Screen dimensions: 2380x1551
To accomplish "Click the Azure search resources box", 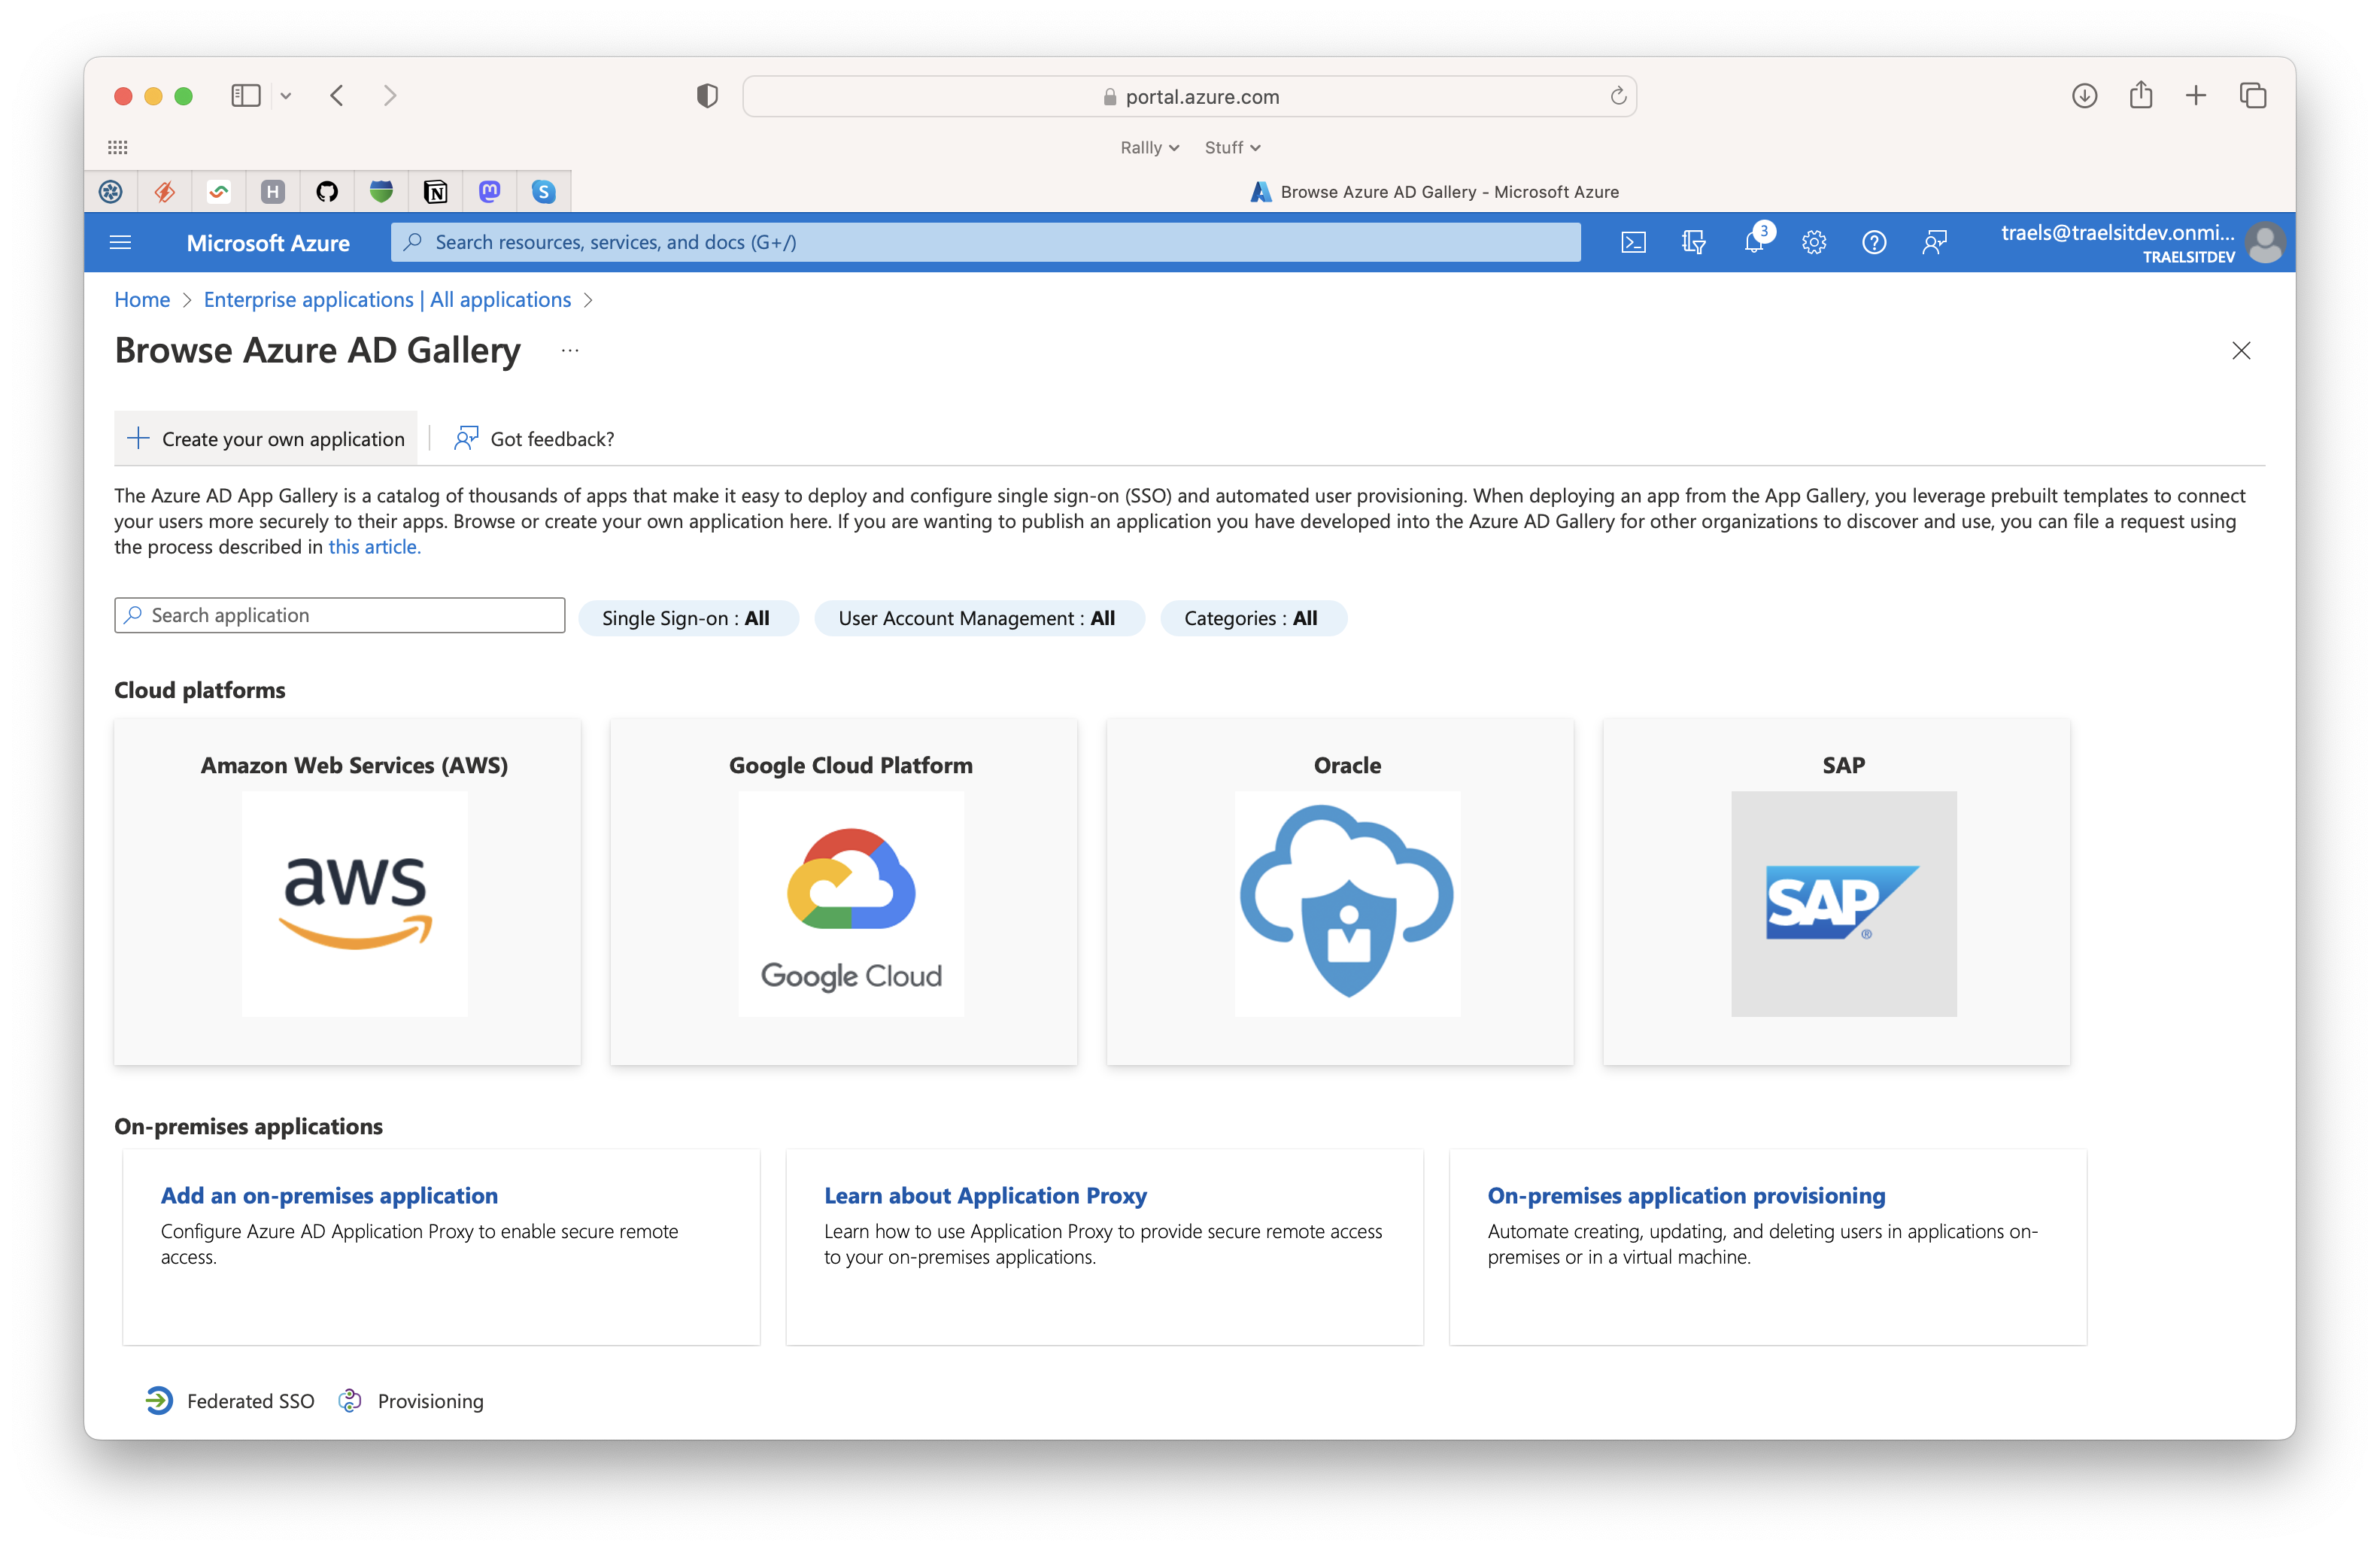I will pos(986,242).
